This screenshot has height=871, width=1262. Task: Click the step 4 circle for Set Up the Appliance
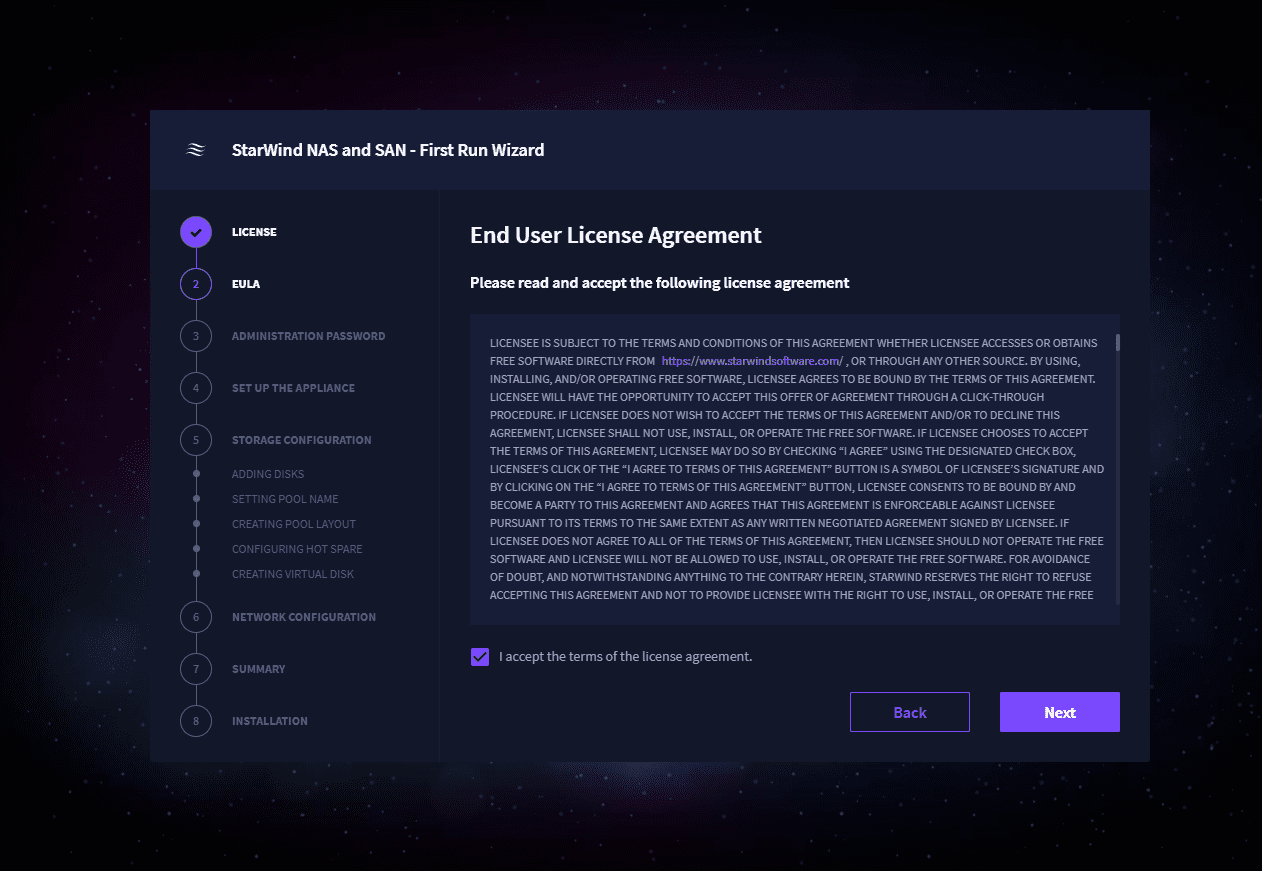click(196, 388)
